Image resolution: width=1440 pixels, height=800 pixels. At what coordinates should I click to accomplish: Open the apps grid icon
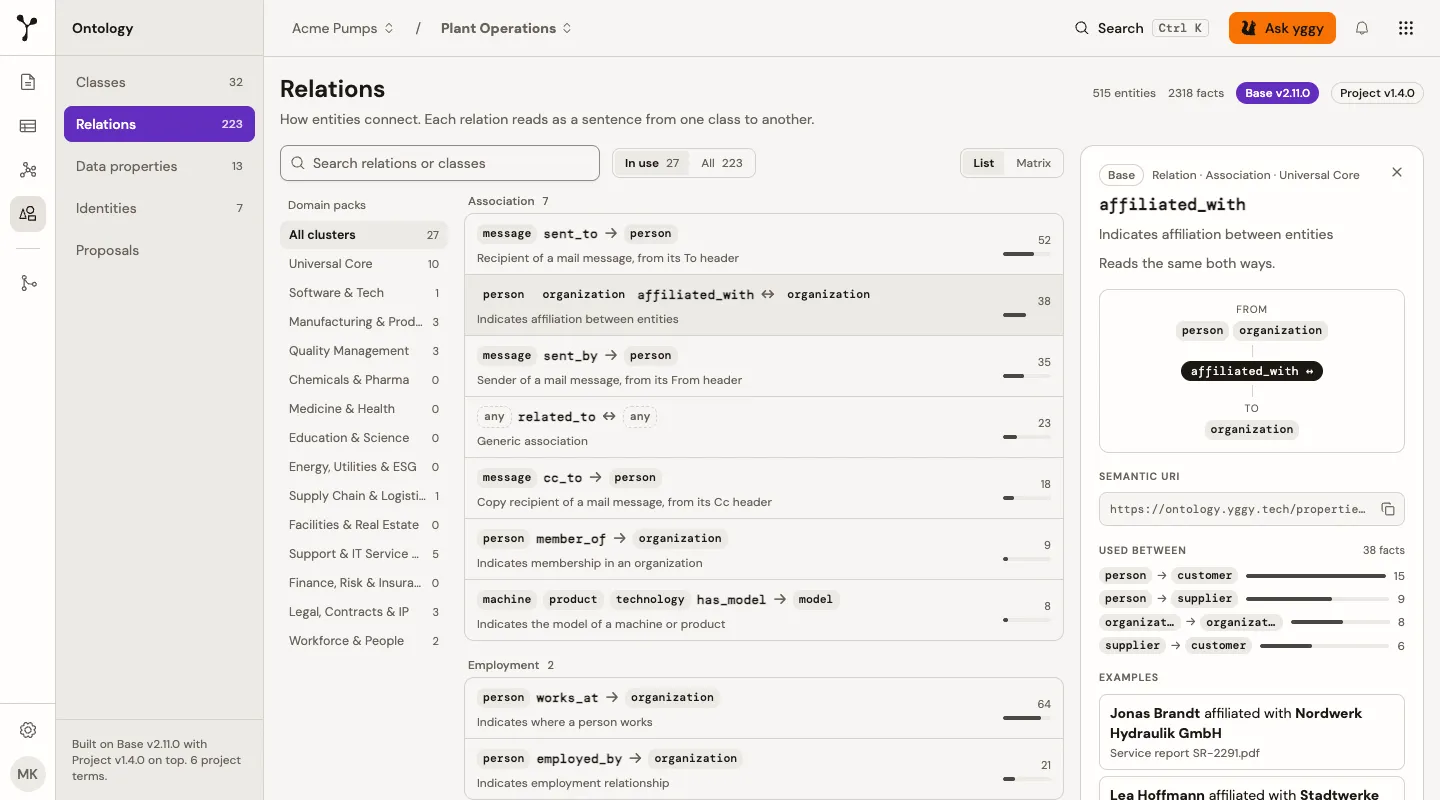[1406, 28]
